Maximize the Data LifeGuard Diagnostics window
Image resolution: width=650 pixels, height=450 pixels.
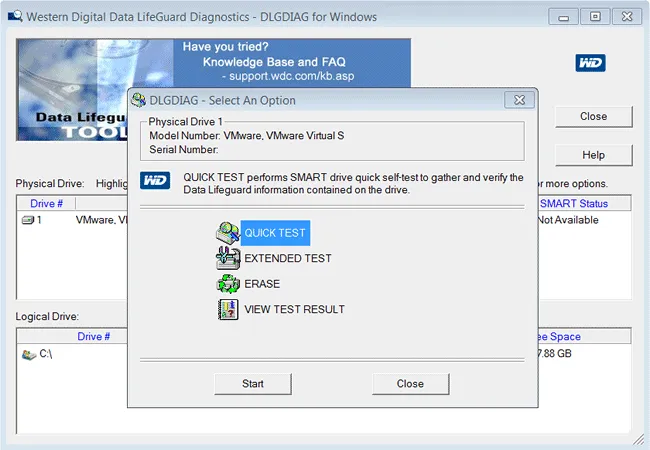[595, 17]
